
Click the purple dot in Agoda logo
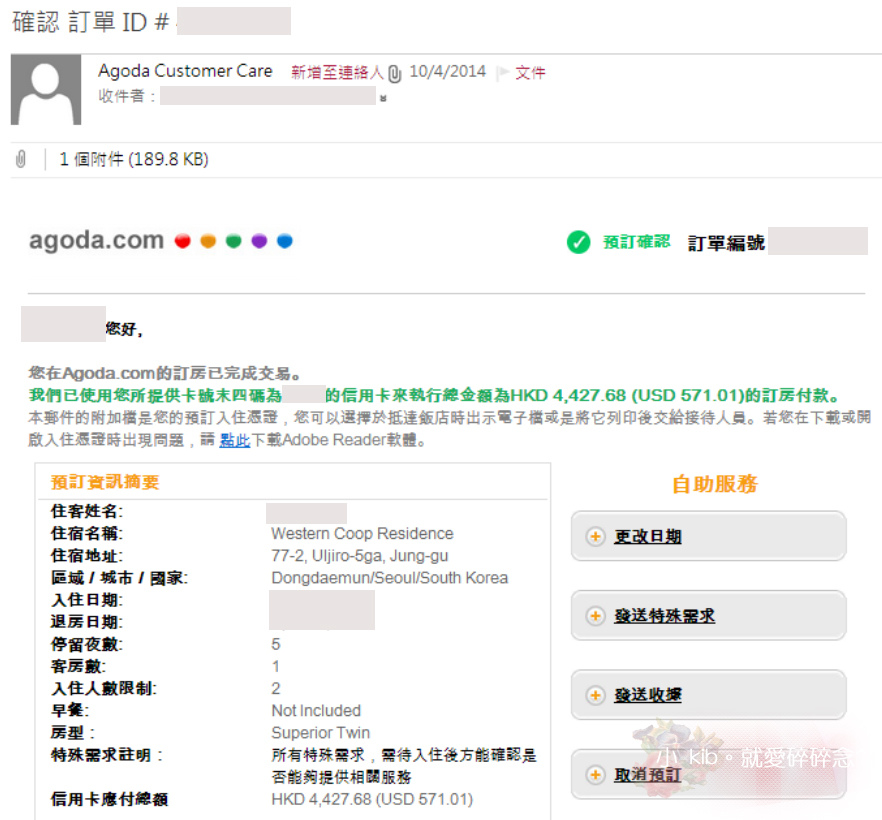coord(259,241)
